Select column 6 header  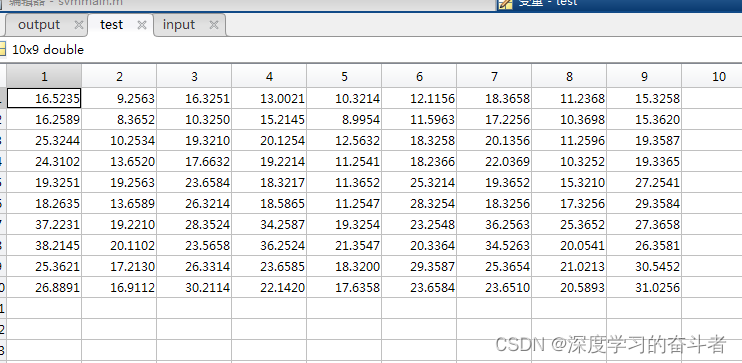click(x=419, y=76)
